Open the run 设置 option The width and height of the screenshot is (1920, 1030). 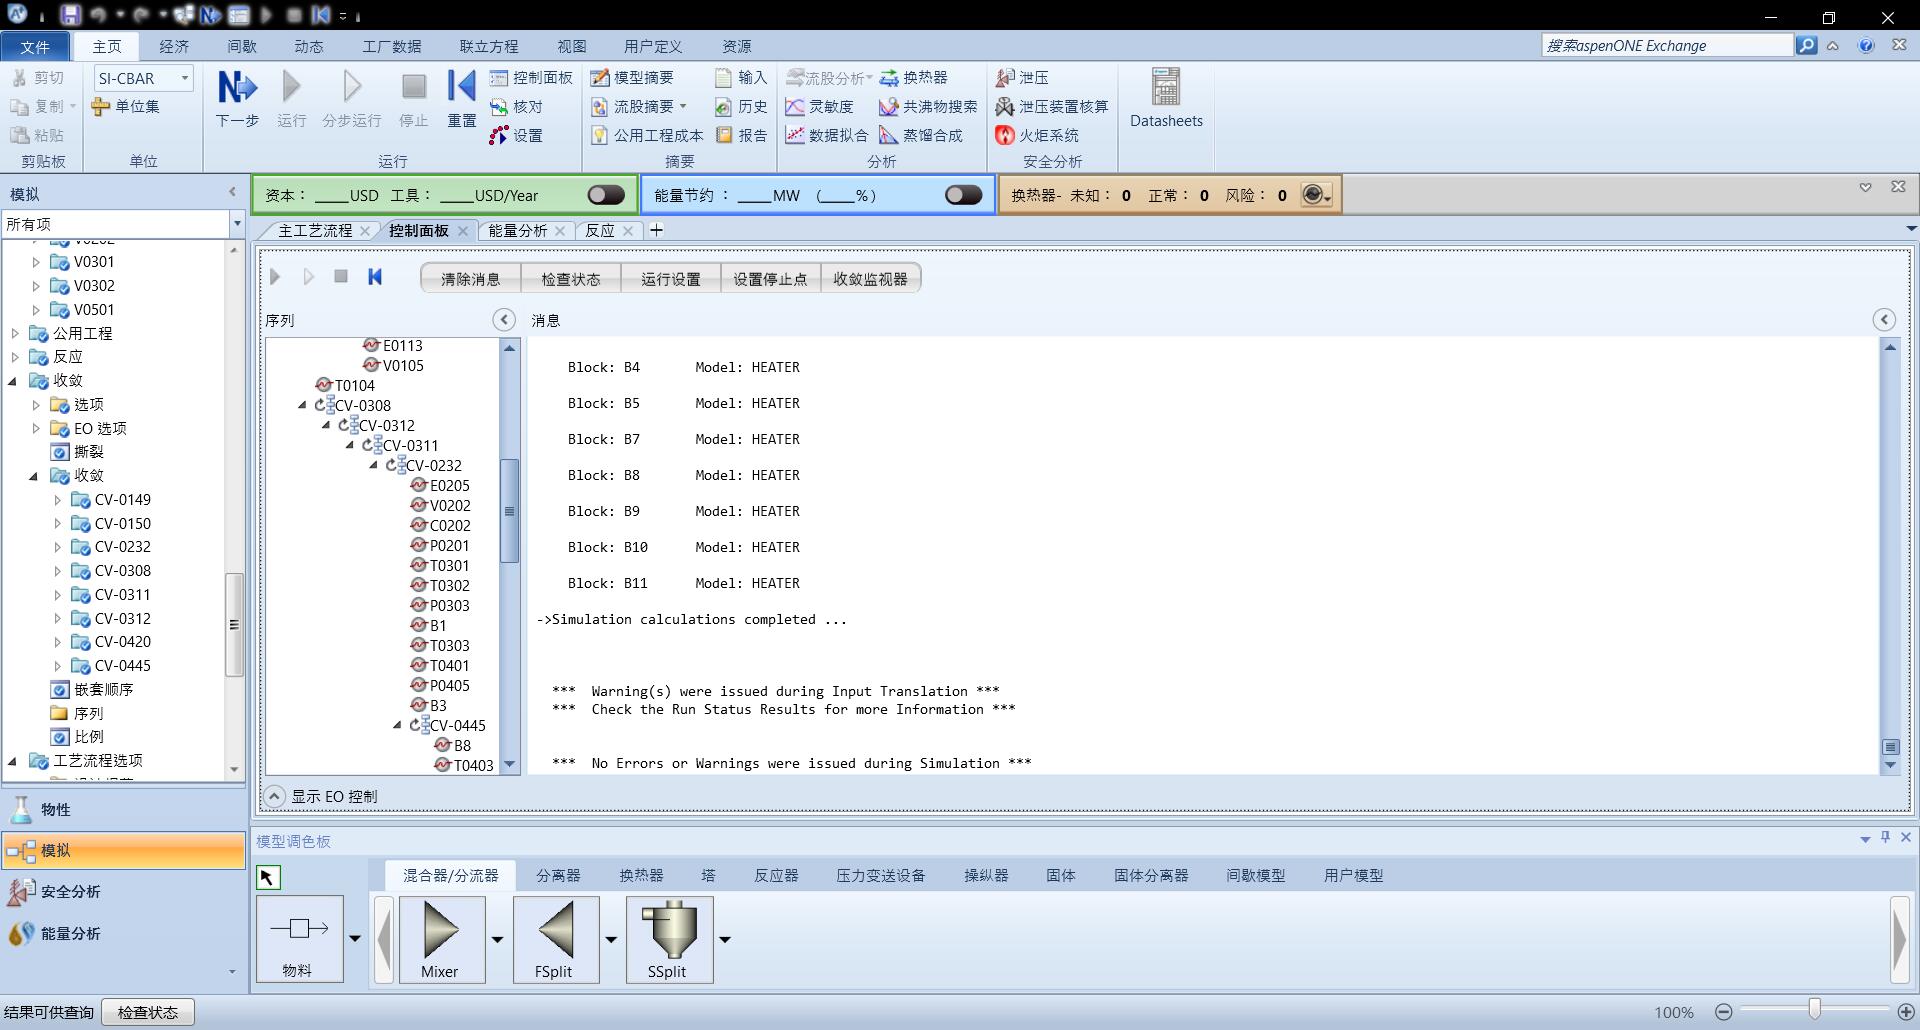[x=517, y=136]
